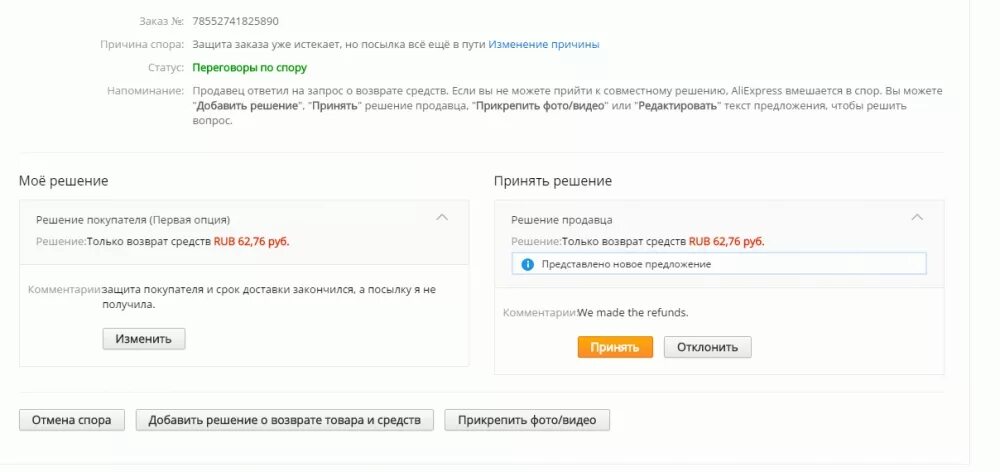Viewport: 1000px width, 472px height.
Task: Cancel the dispute with "Отмена спора"
Action: click(72, 420)
